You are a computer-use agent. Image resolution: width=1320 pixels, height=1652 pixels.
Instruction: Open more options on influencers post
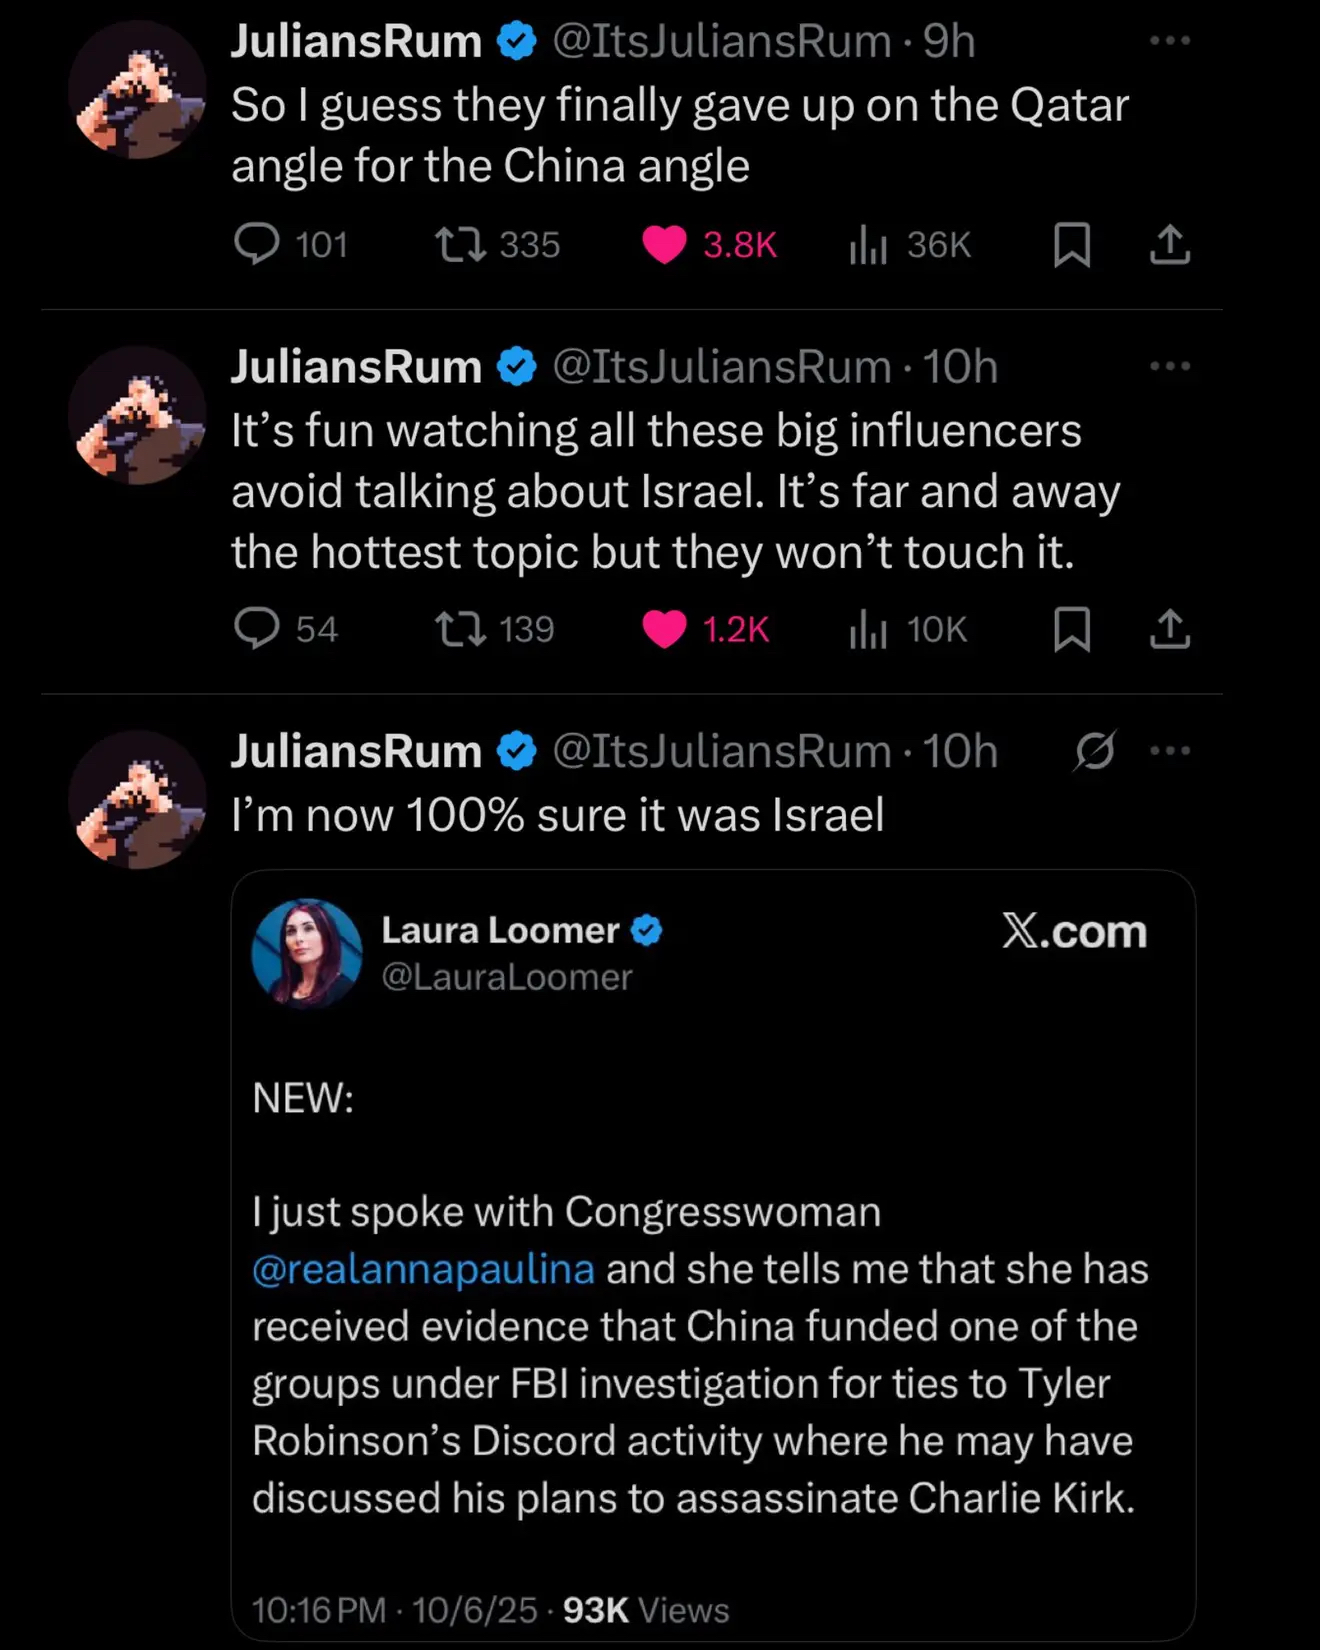(1170, 366)
